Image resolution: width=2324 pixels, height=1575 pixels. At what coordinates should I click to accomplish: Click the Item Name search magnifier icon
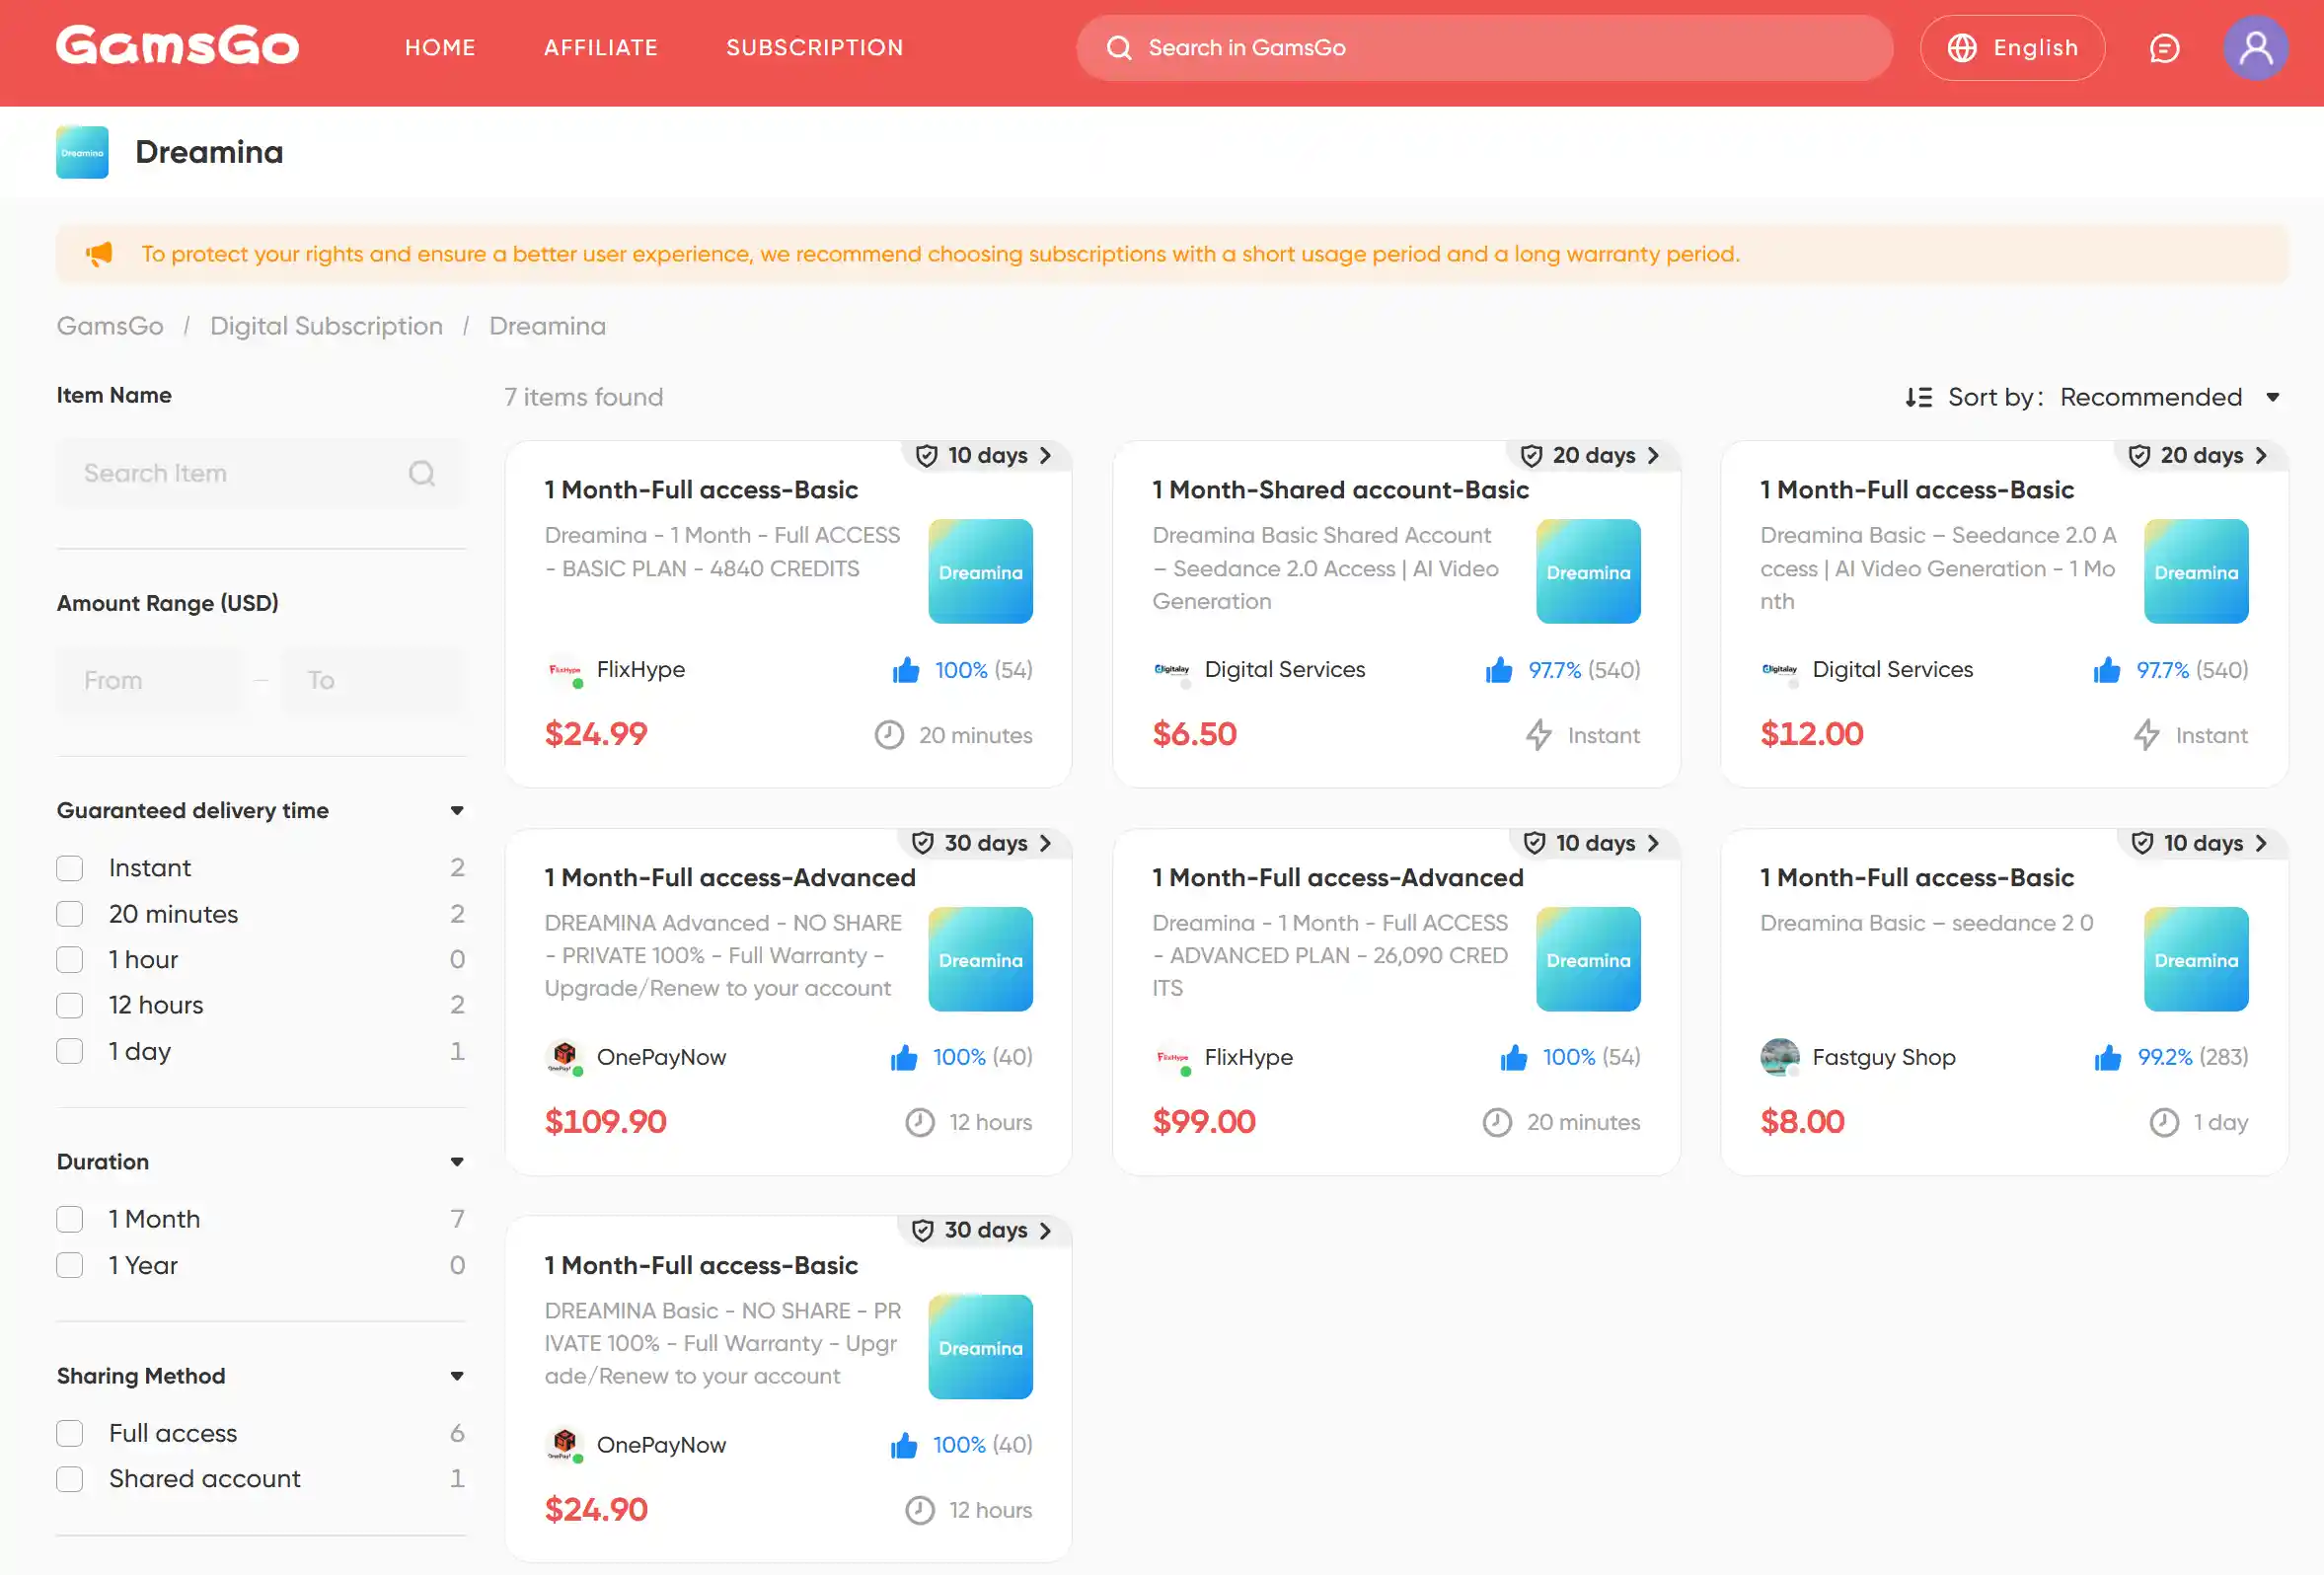click(x=422, y=473)
